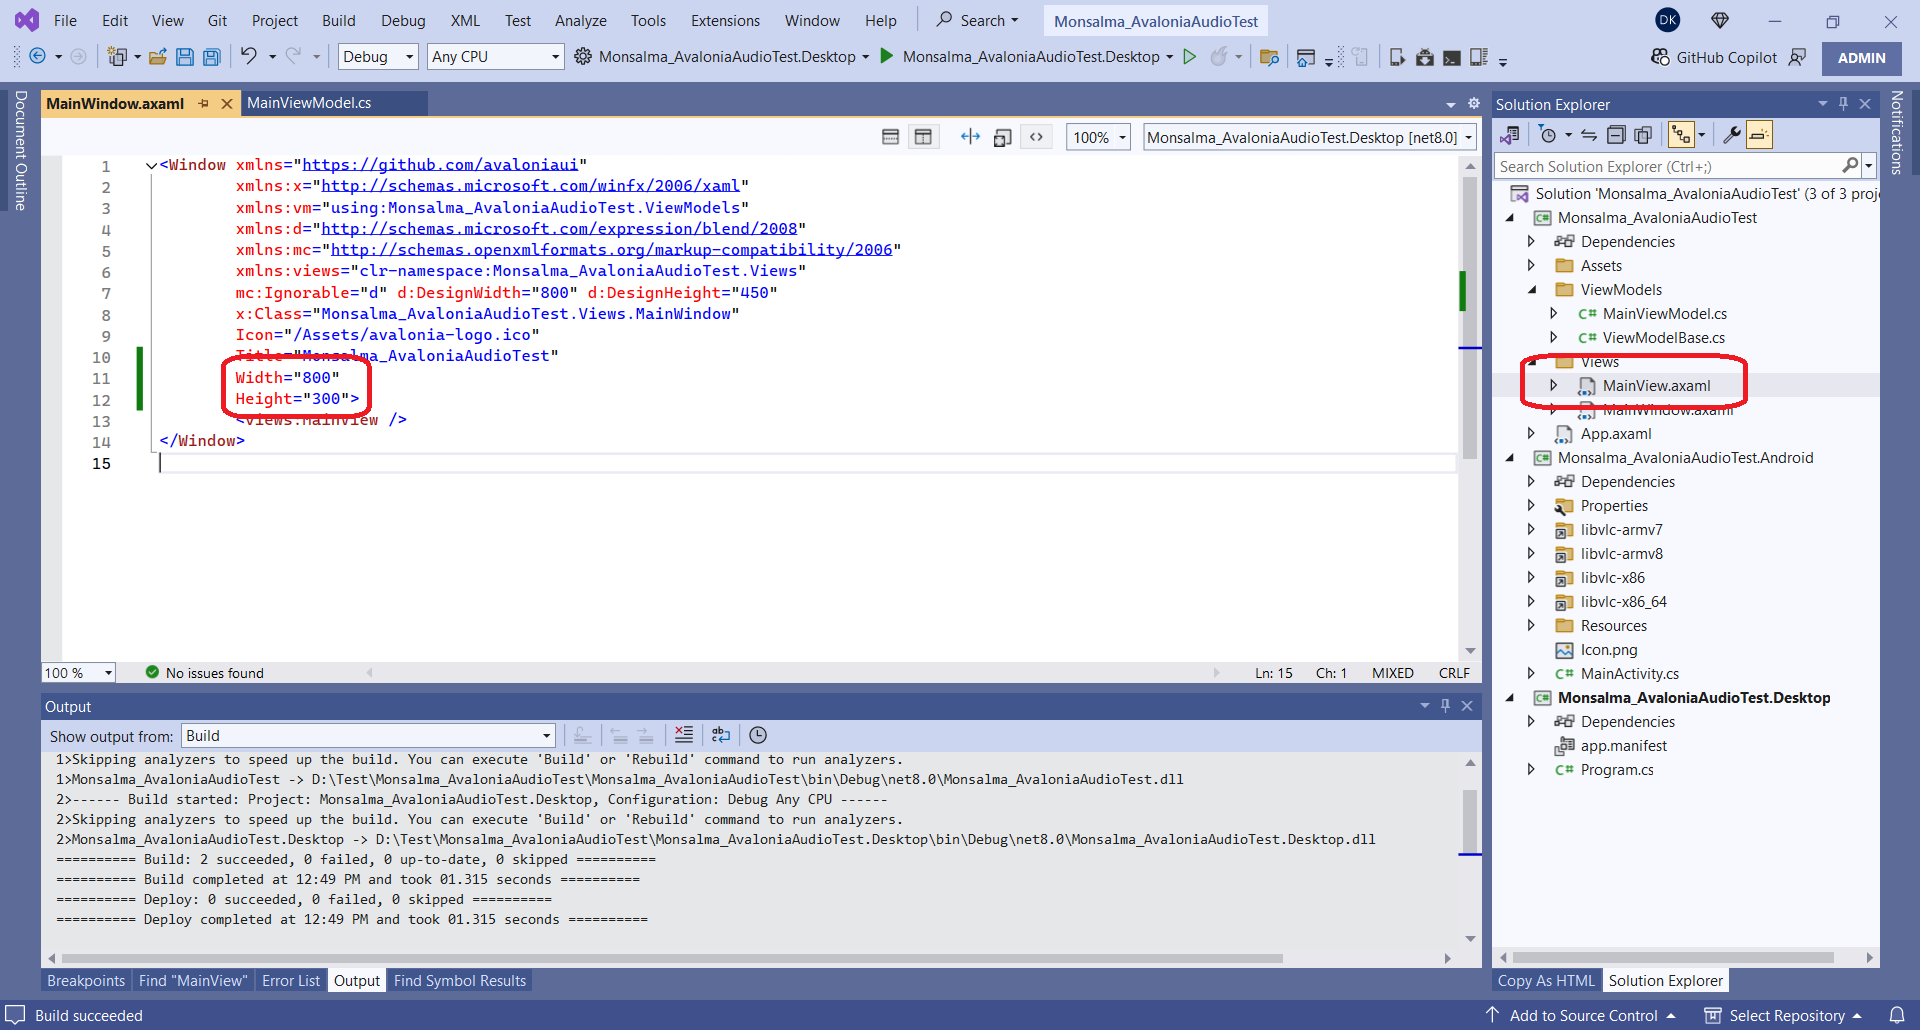Open the Debug menu
Screen dimensions: 1920x1030
click(x=403, y=20)
